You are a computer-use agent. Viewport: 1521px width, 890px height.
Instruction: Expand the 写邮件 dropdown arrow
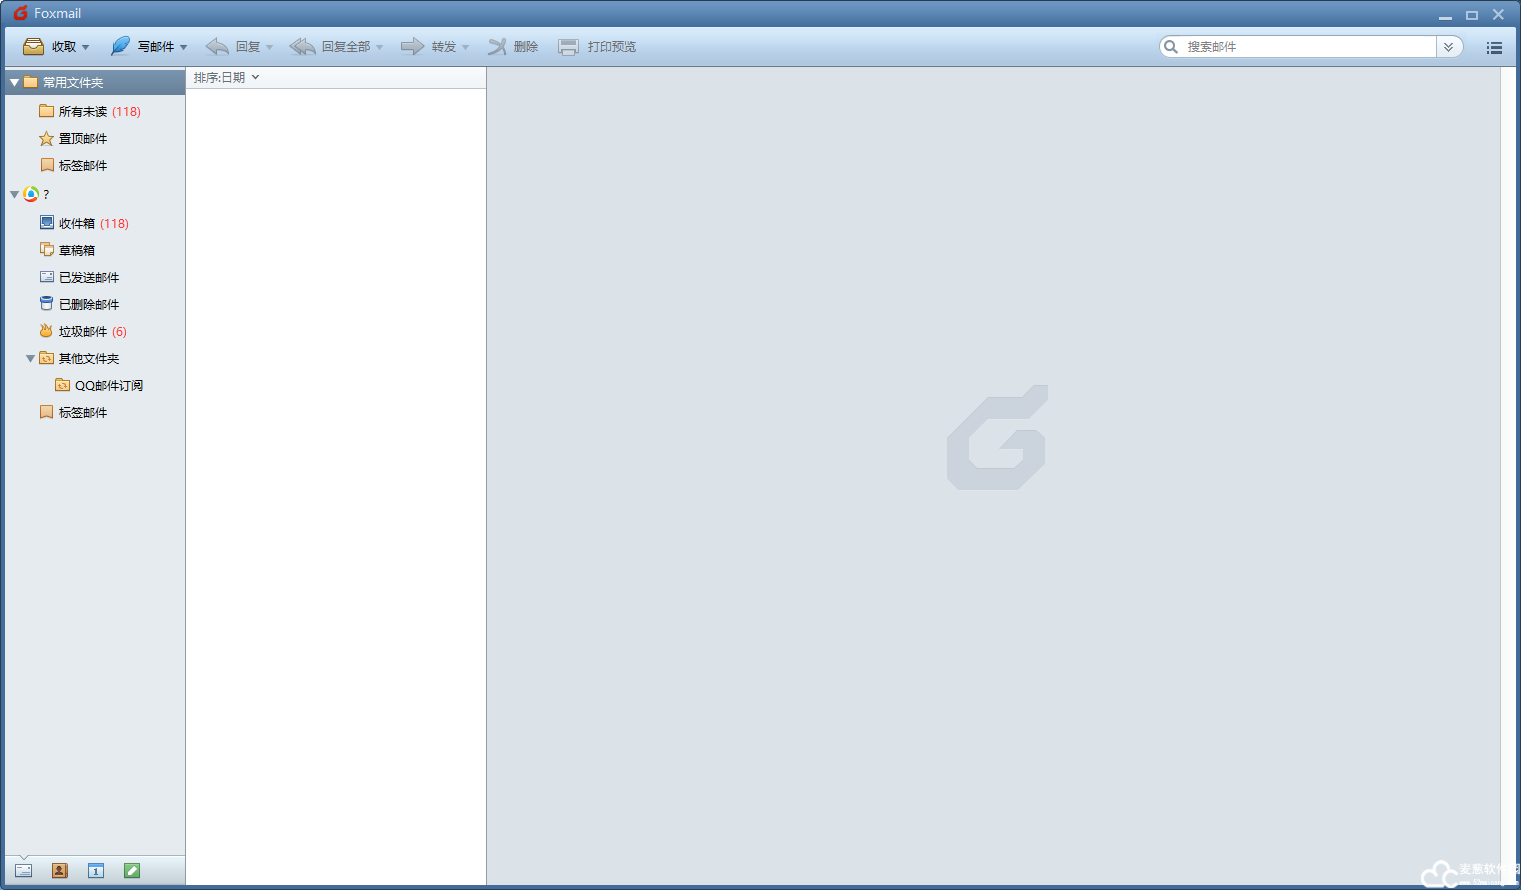(x=184, y=47)
